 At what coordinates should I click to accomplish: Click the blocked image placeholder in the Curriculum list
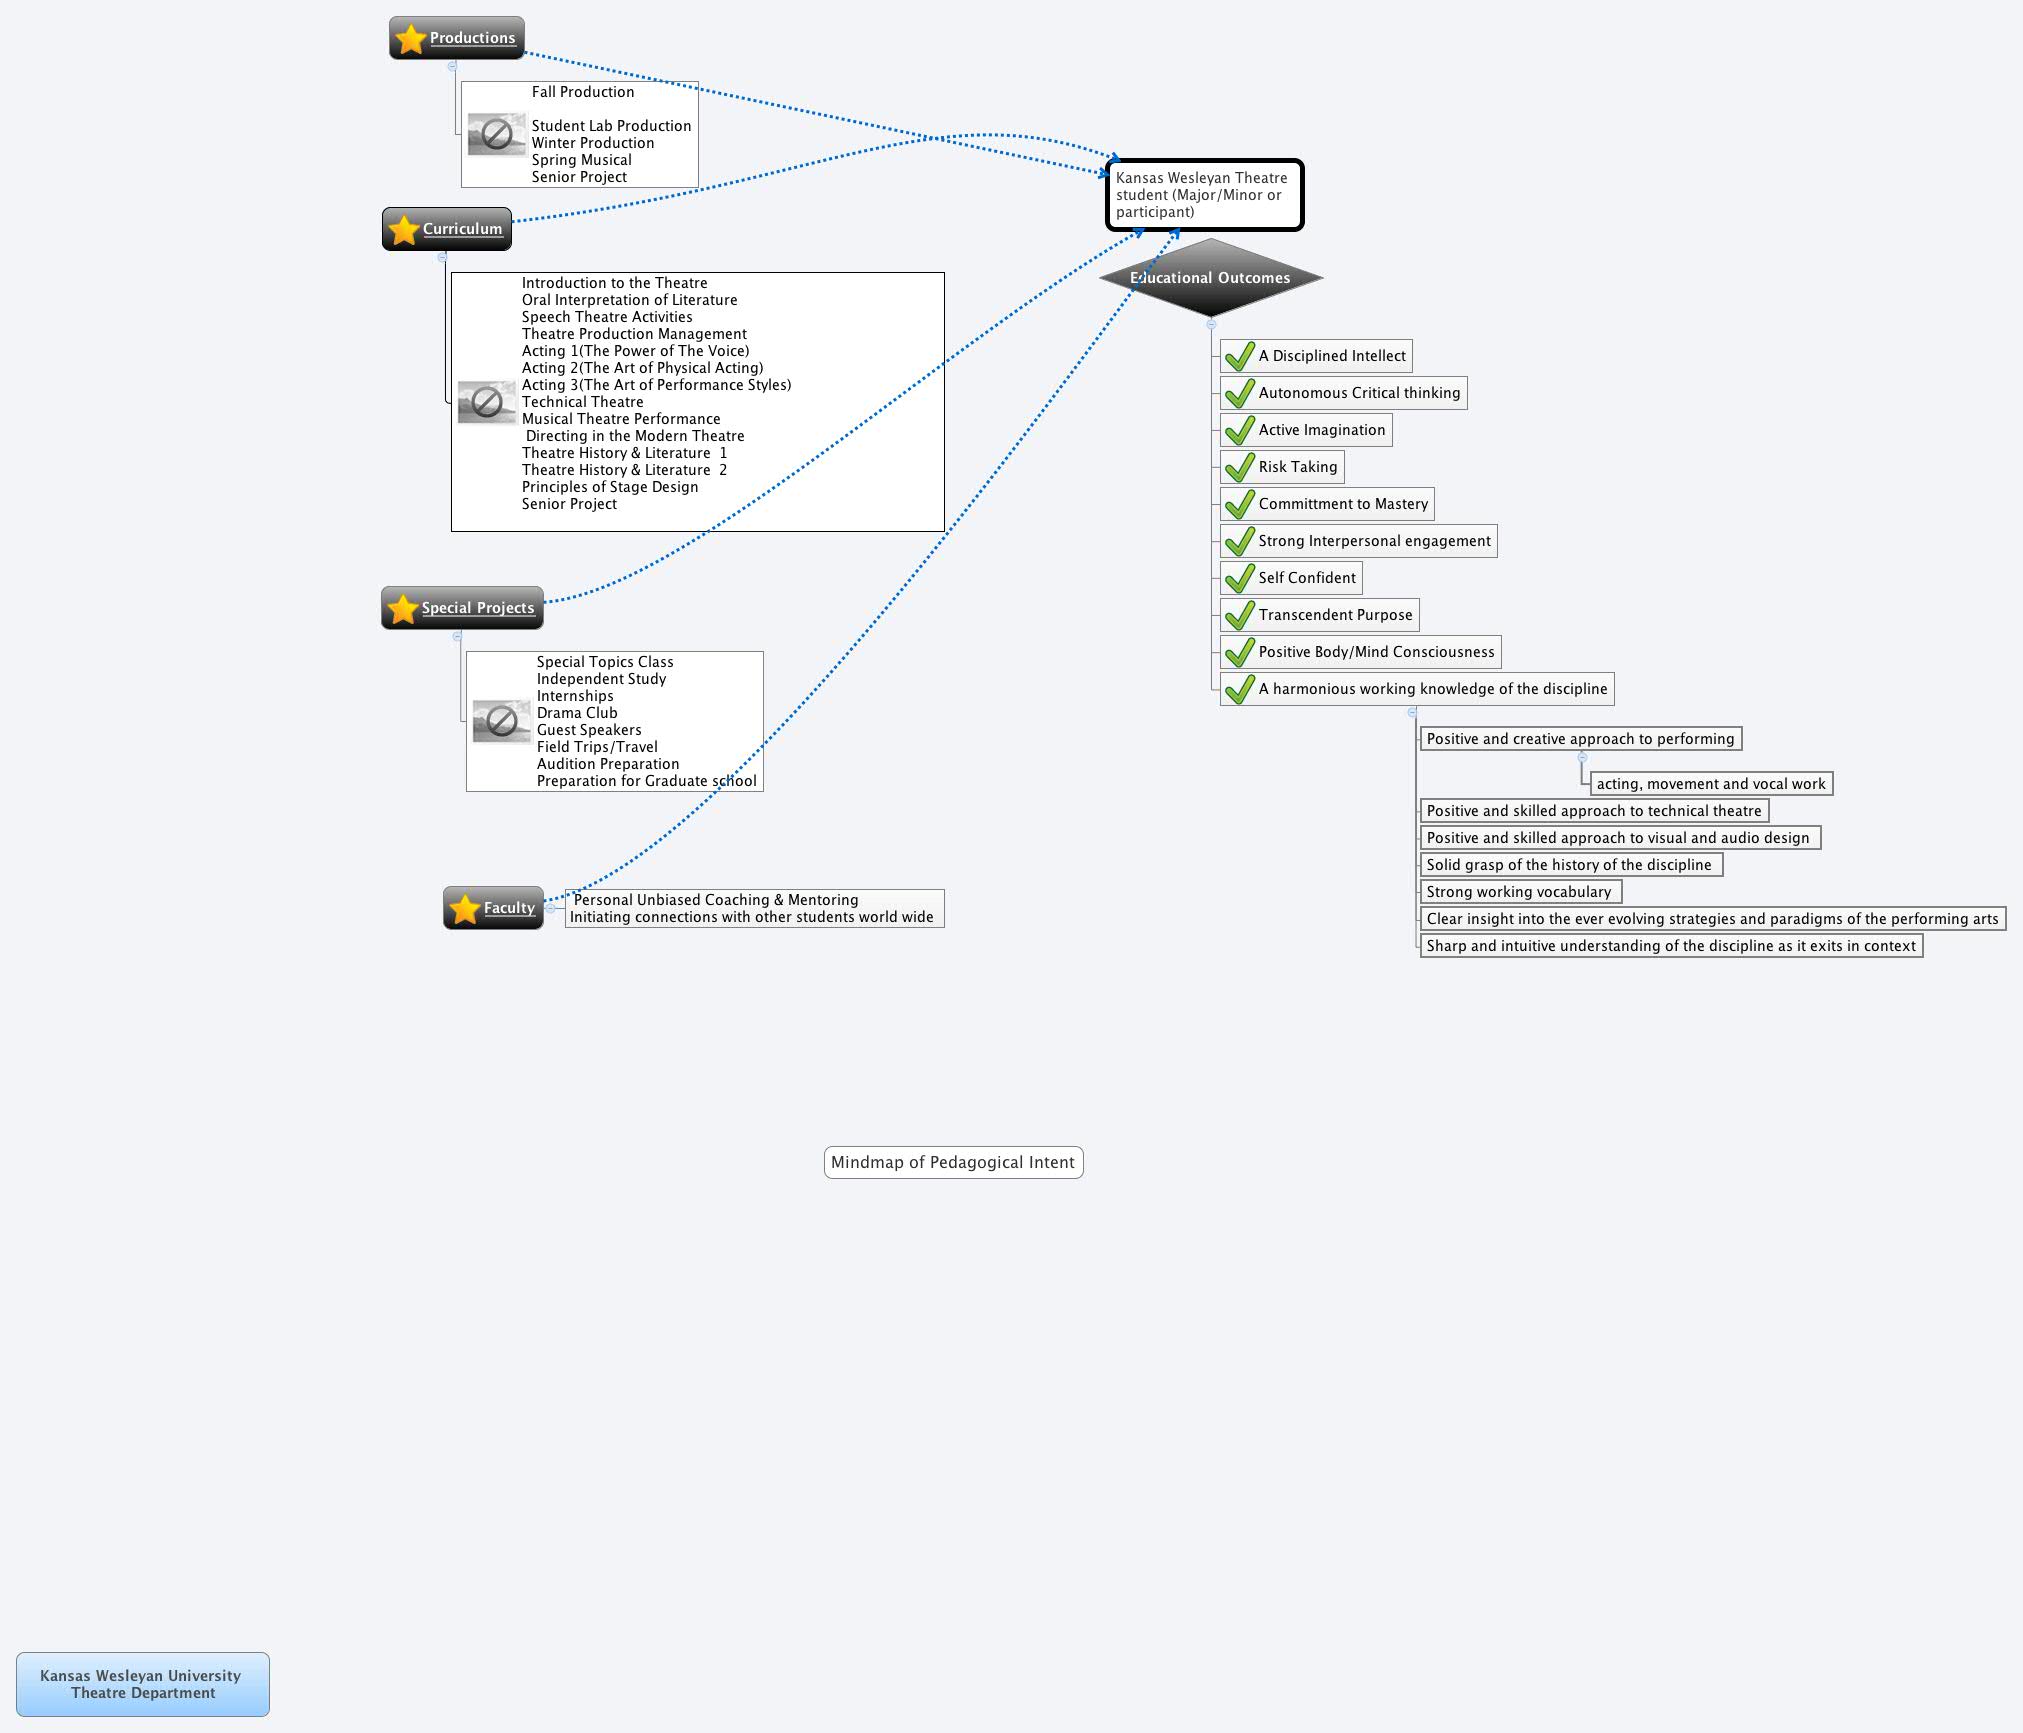(487, 402)
